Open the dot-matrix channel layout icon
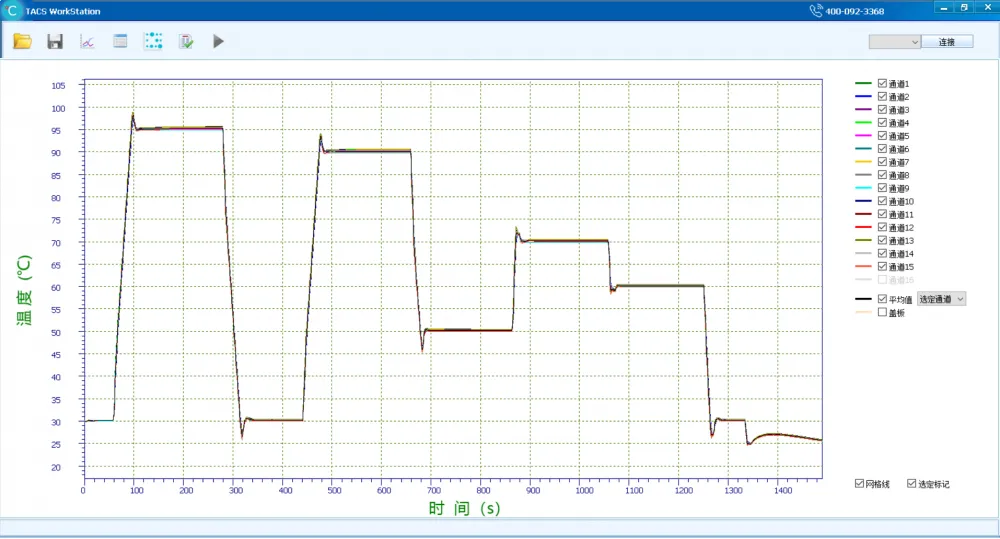This screenshot has height=539, width=1000. click(x=153, y=41)
